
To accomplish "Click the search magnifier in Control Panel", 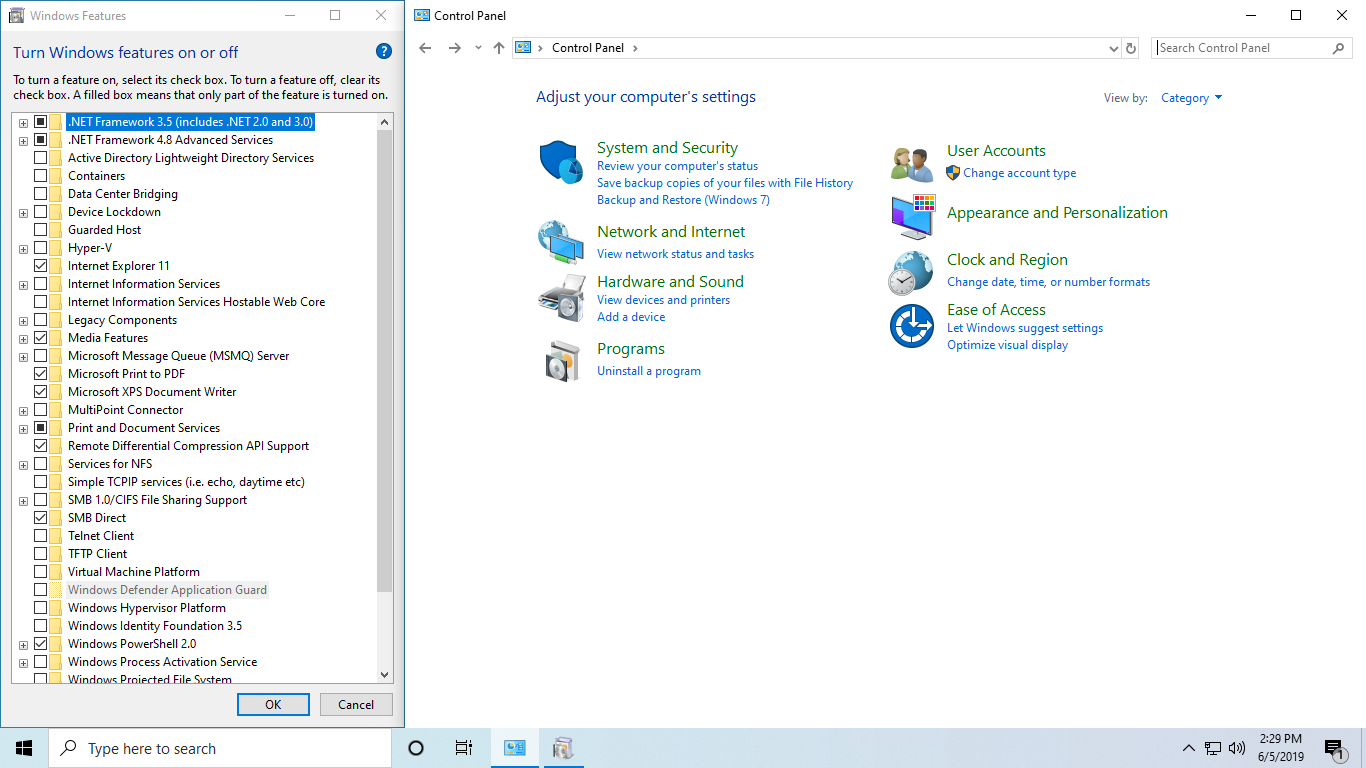I will point(1339,48).
